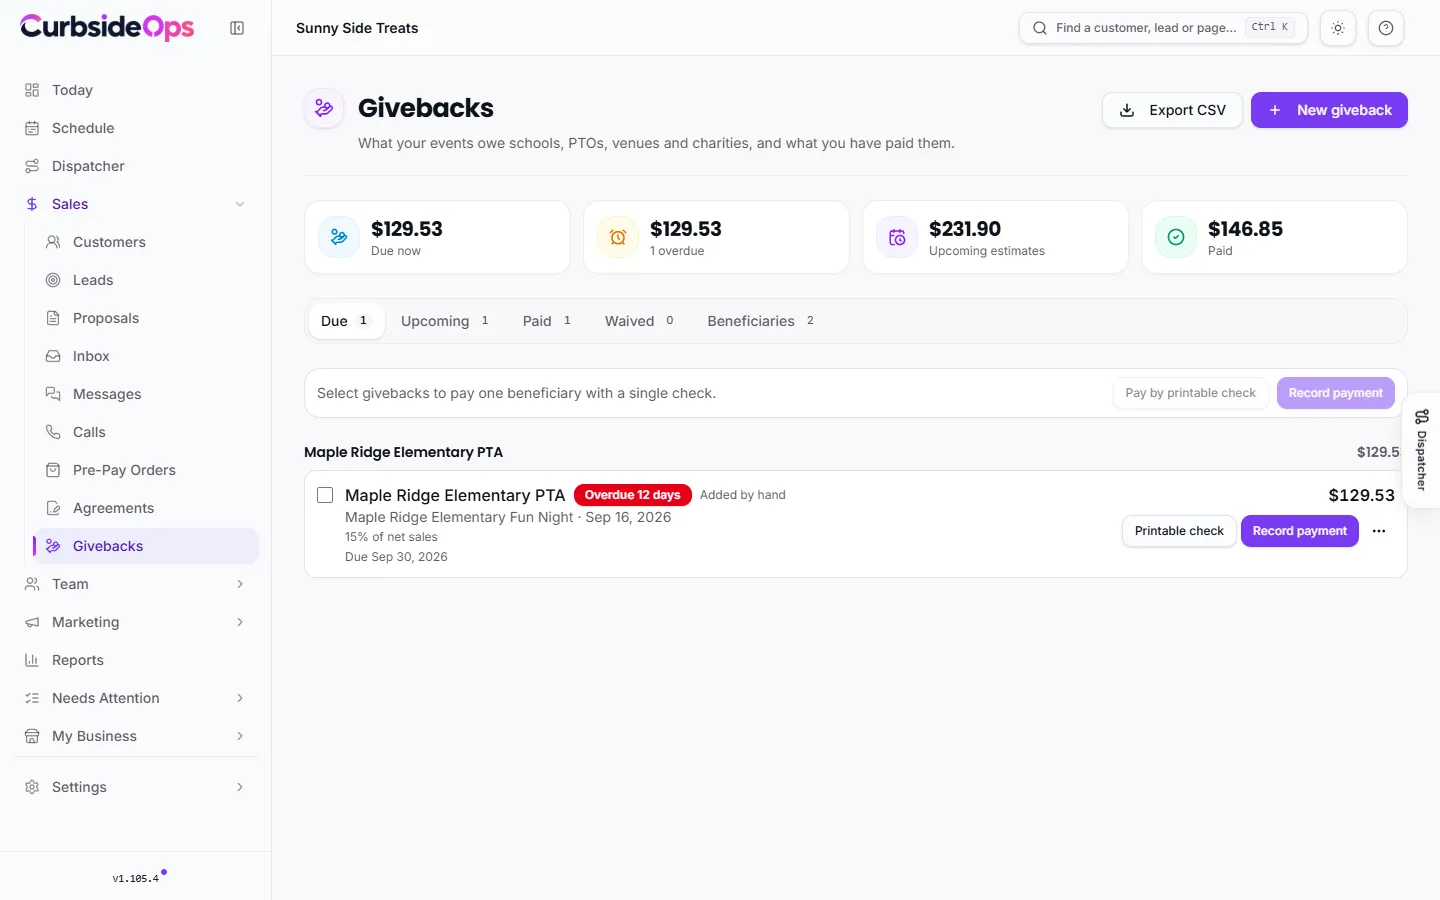Screen dimensions: 1440x900
Task: Open the help question mark icon
Action: pyautogui.click(x=1386, y=28)
